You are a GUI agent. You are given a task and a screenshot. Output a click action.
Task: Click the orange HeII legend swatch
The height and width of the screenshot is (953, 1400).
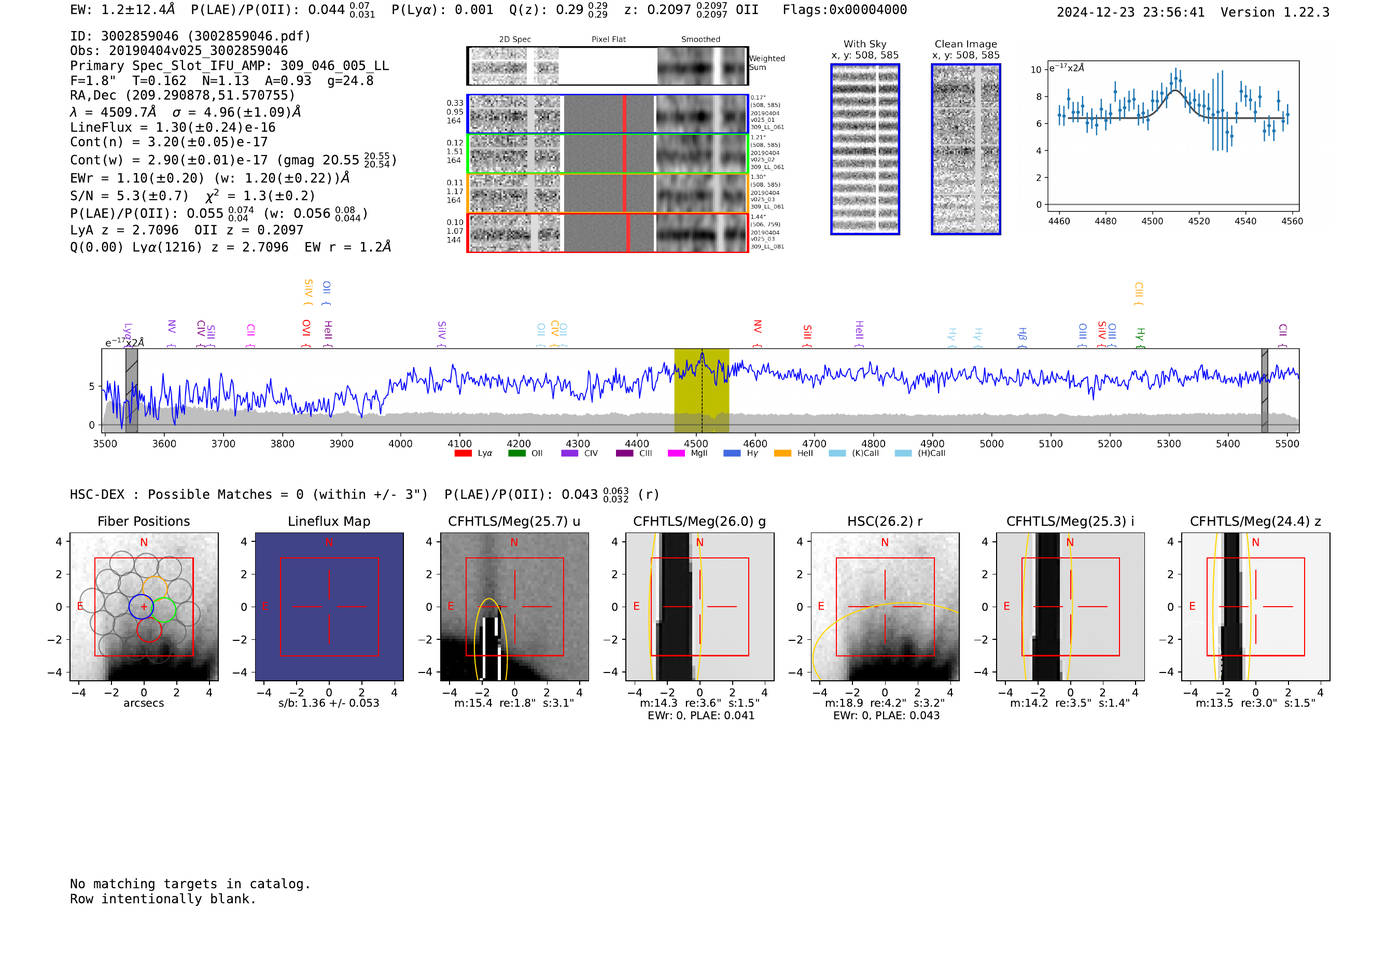[782, 453]
